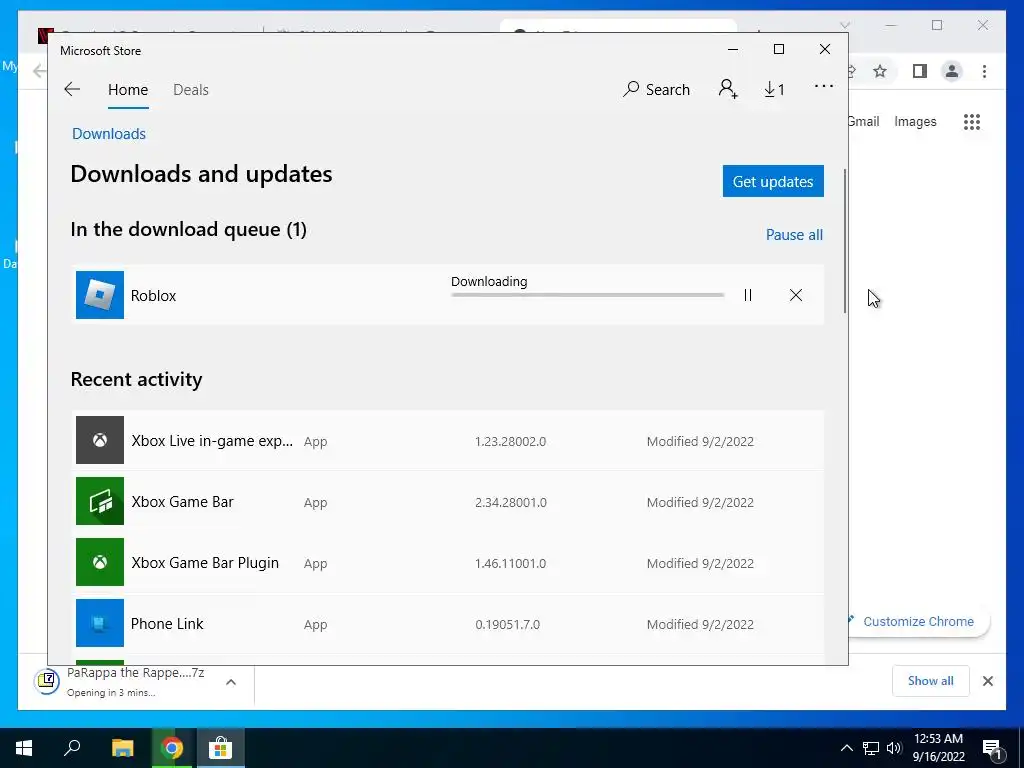Viewport: 1024px width, 768px height.
Task: Click version 1.46.11001.0 text
Action: coord(511,564)
